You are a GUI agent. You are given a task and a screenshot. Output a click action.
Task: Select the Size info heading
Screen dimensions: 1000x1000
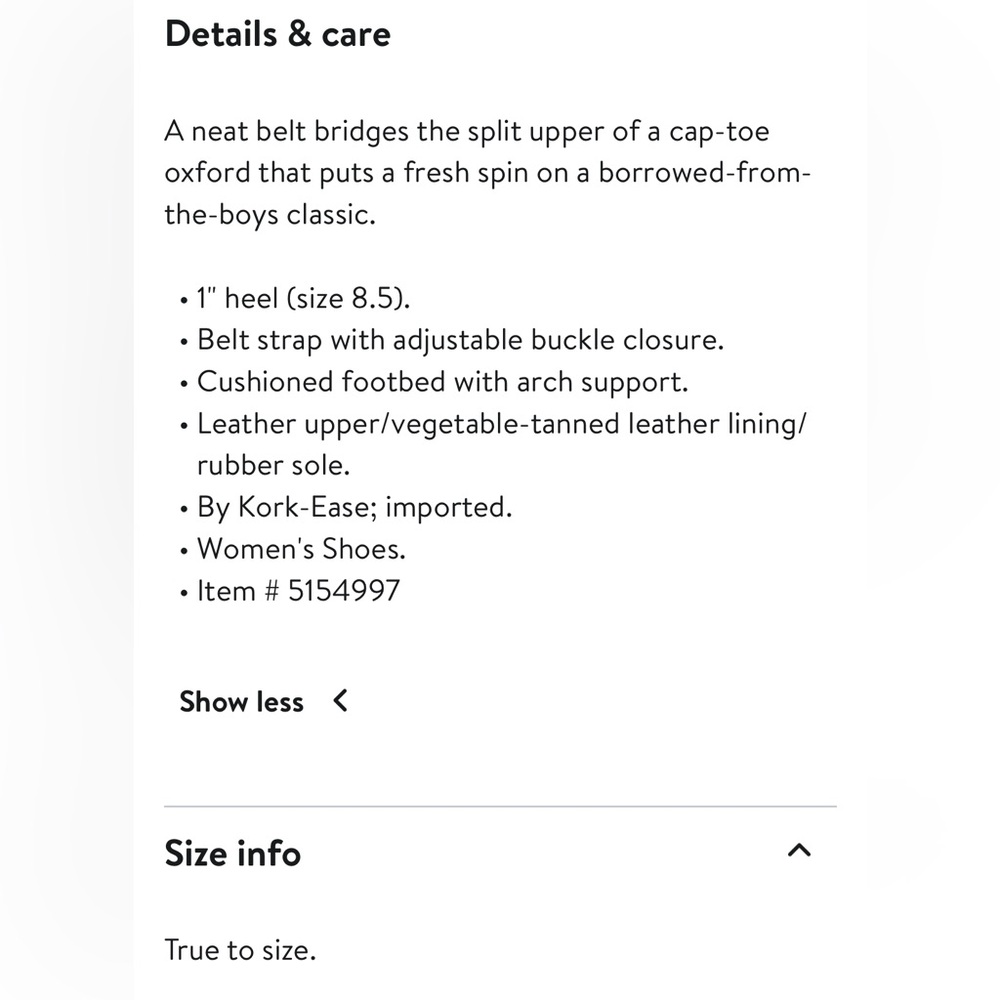coord(232,853)
